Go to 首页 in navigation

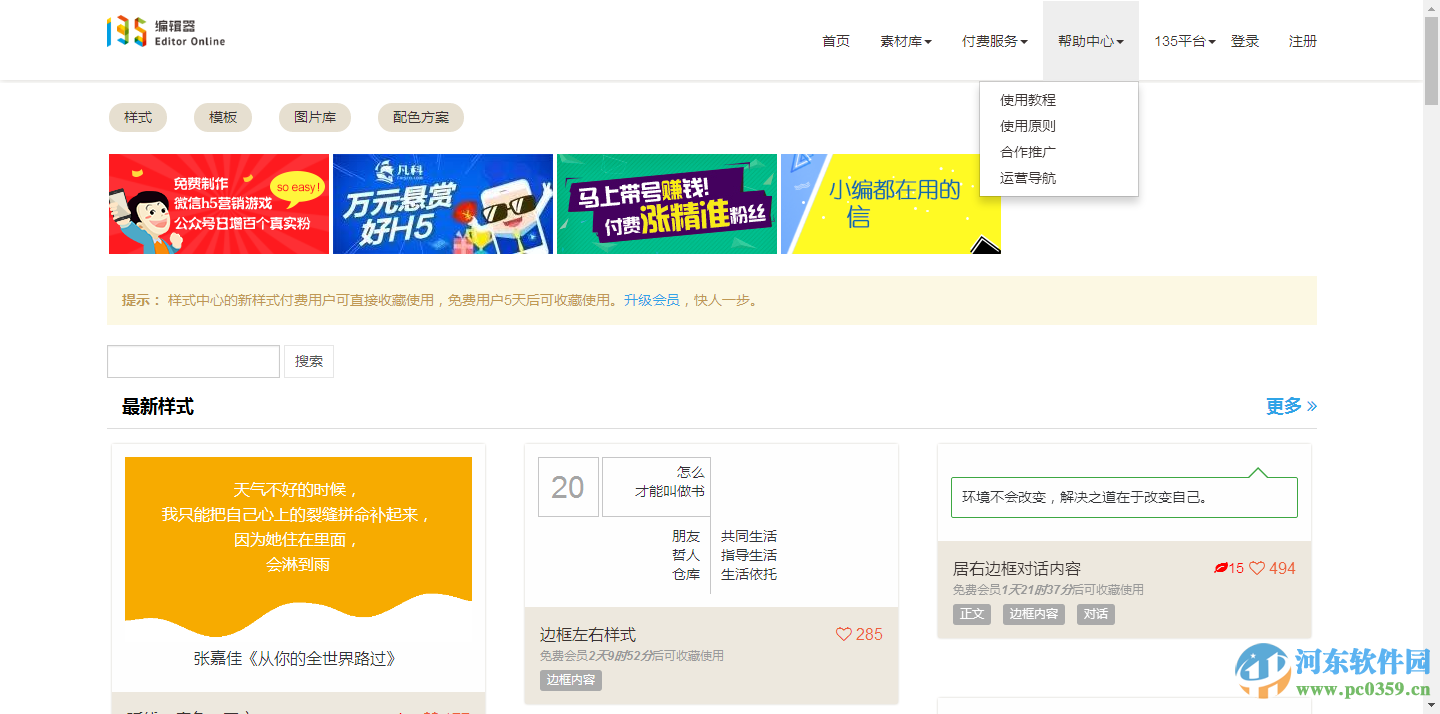pyautogui.click(x=836, y=41)
